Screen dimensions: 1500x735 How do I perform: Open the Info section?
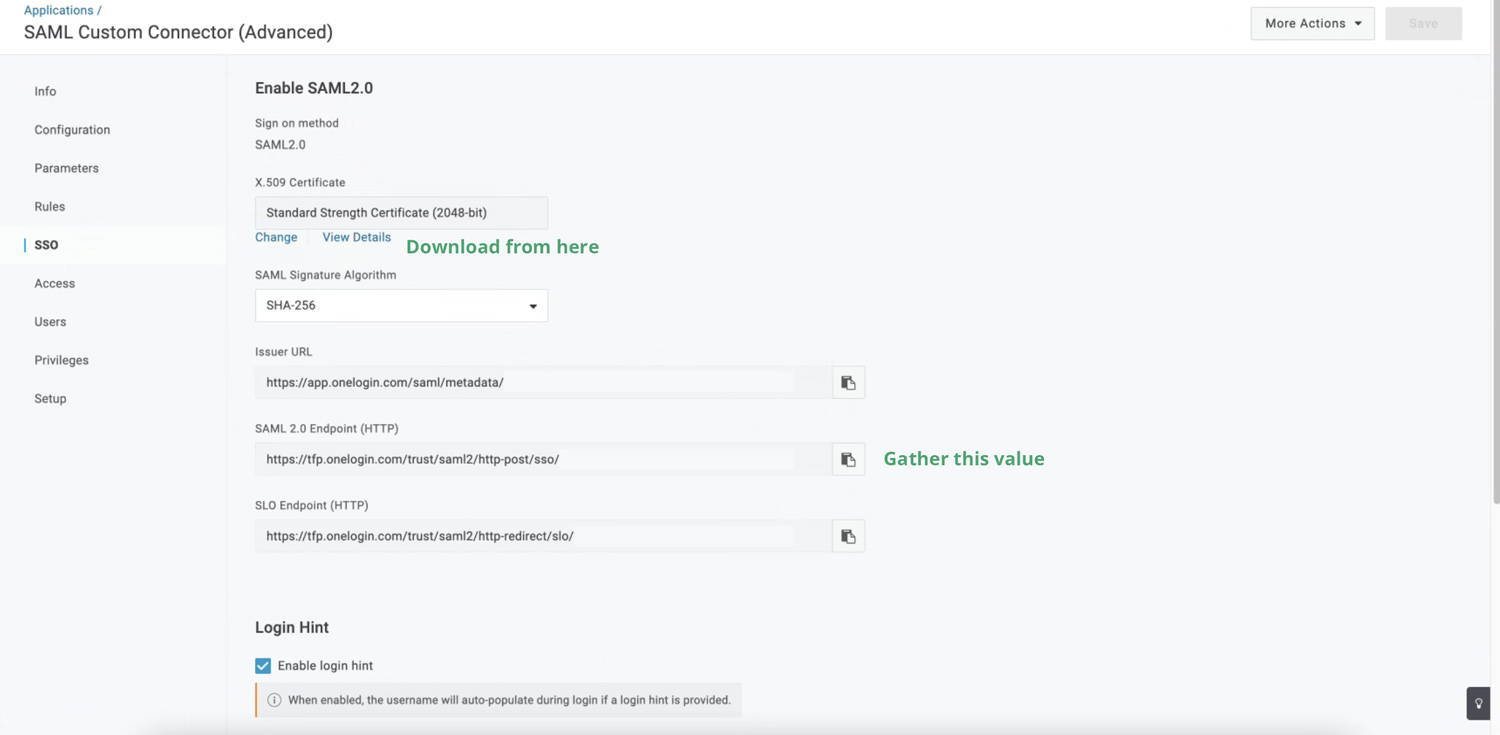(45, 91)
